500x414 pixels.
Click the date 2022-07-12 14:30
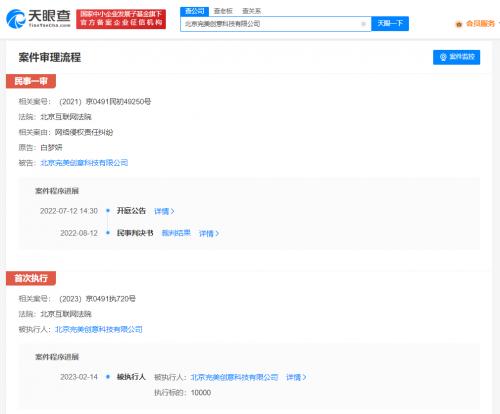click(69, 211)
